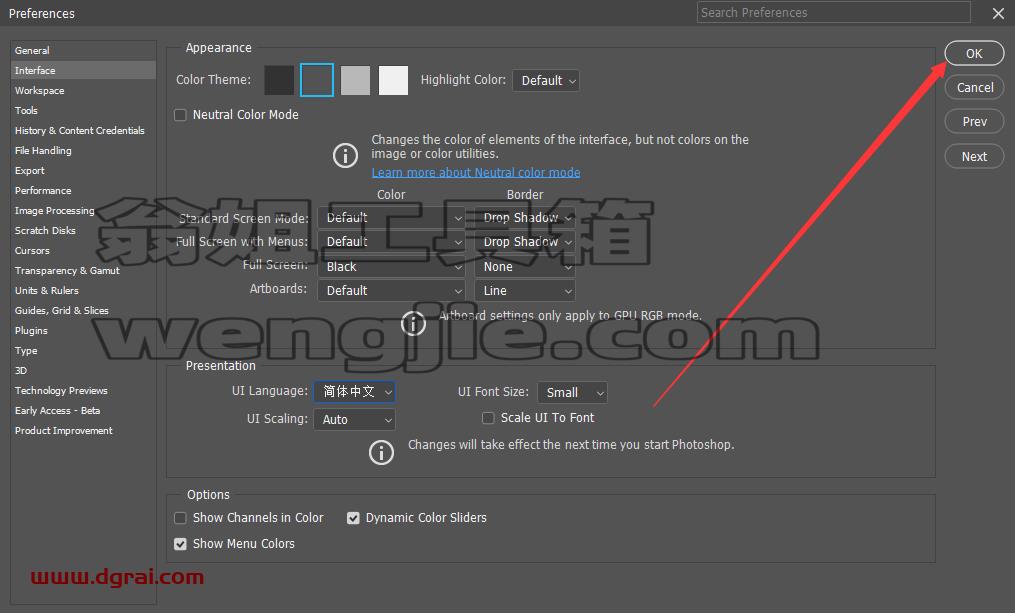Enable the Neutral Color Mode checkbox
This screenshot has width=1015, height=614.
click(181, 115)
